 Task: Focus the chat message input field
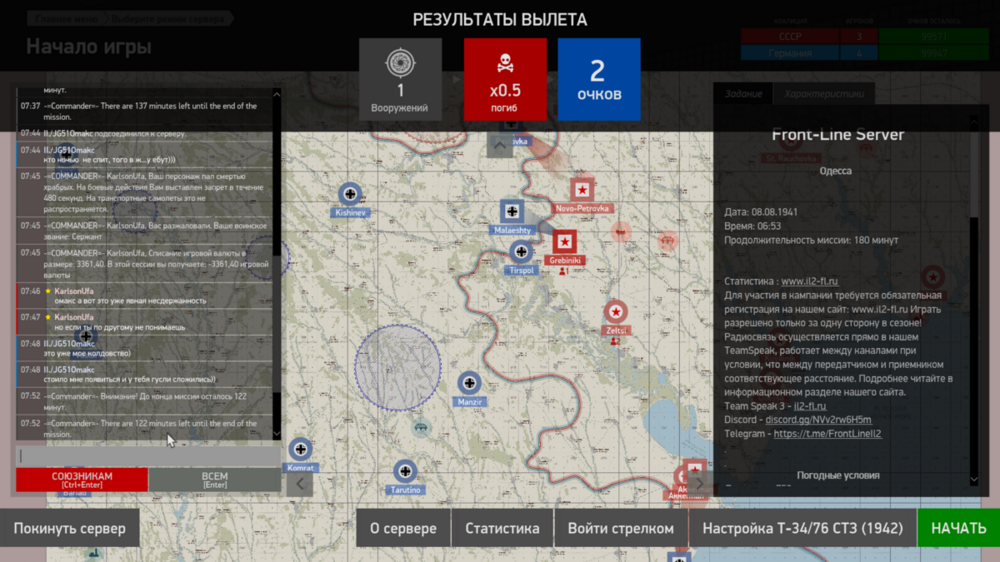coord(148,455)
